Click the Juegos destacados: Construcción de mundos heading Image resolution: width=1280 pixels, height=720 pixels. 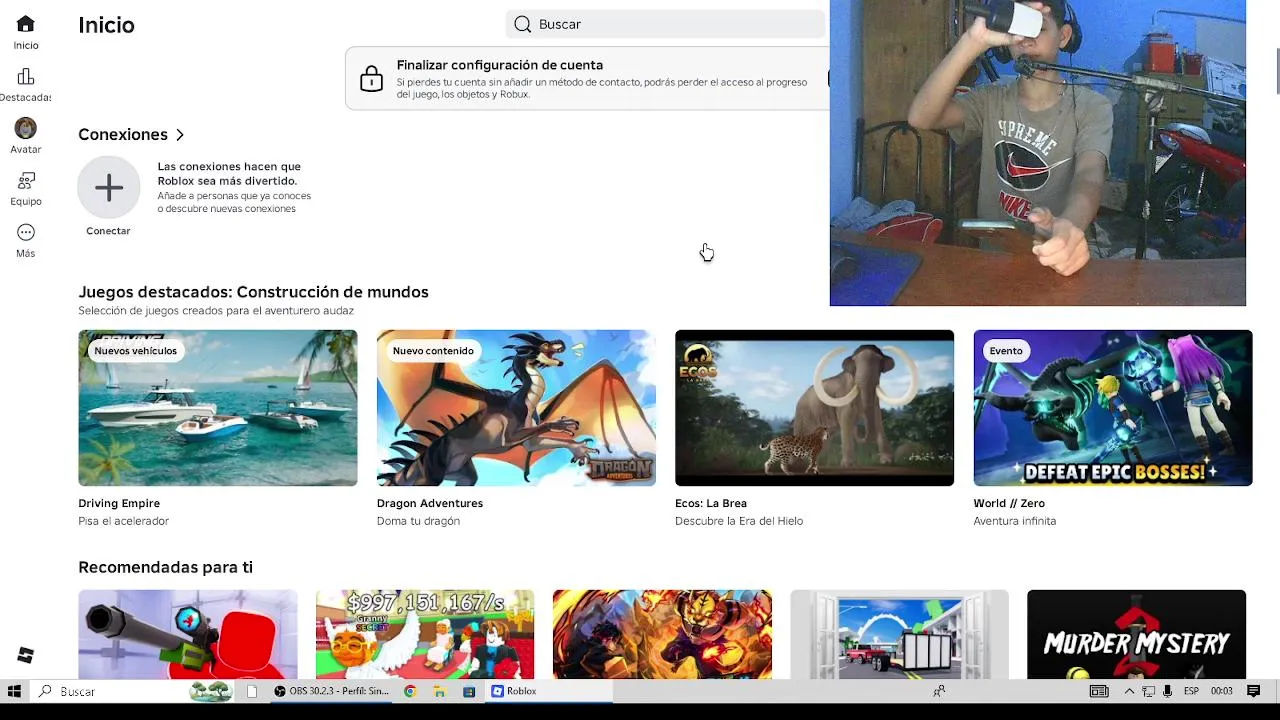click(x=253, y=292)
